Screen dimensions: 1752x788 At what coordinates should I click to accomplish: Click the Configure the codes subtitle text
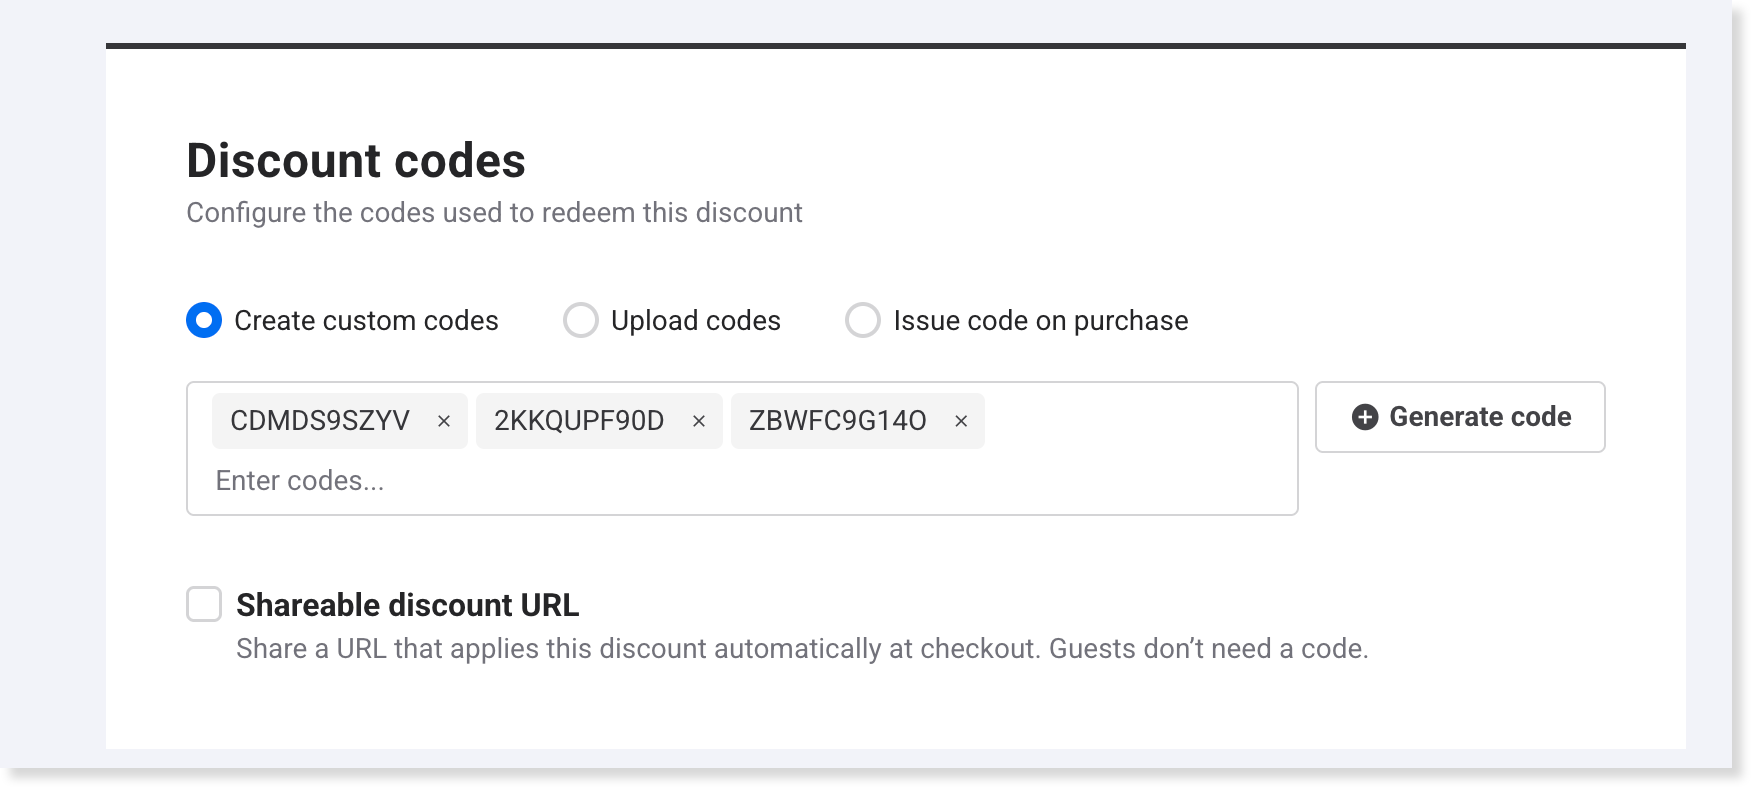[x=494, y=213]
